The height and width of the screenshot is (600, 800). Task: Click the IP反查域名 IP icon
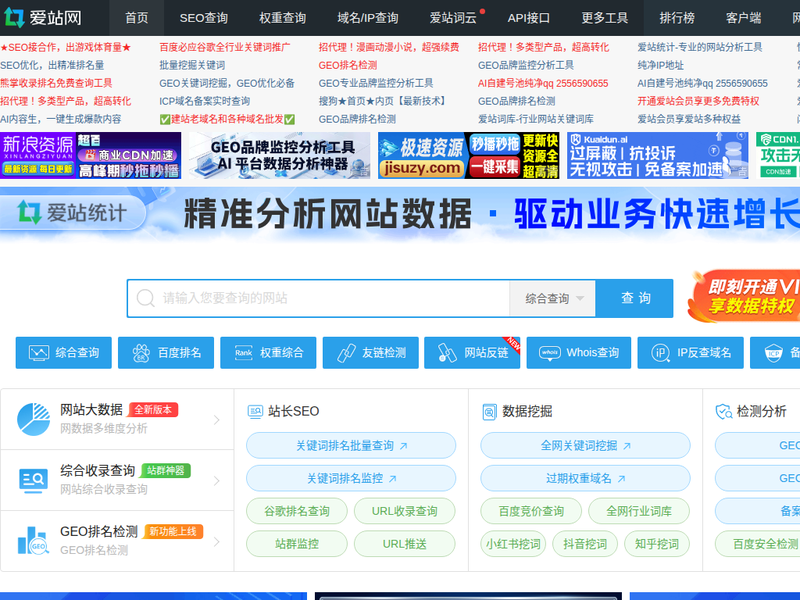tap(660, 353)
